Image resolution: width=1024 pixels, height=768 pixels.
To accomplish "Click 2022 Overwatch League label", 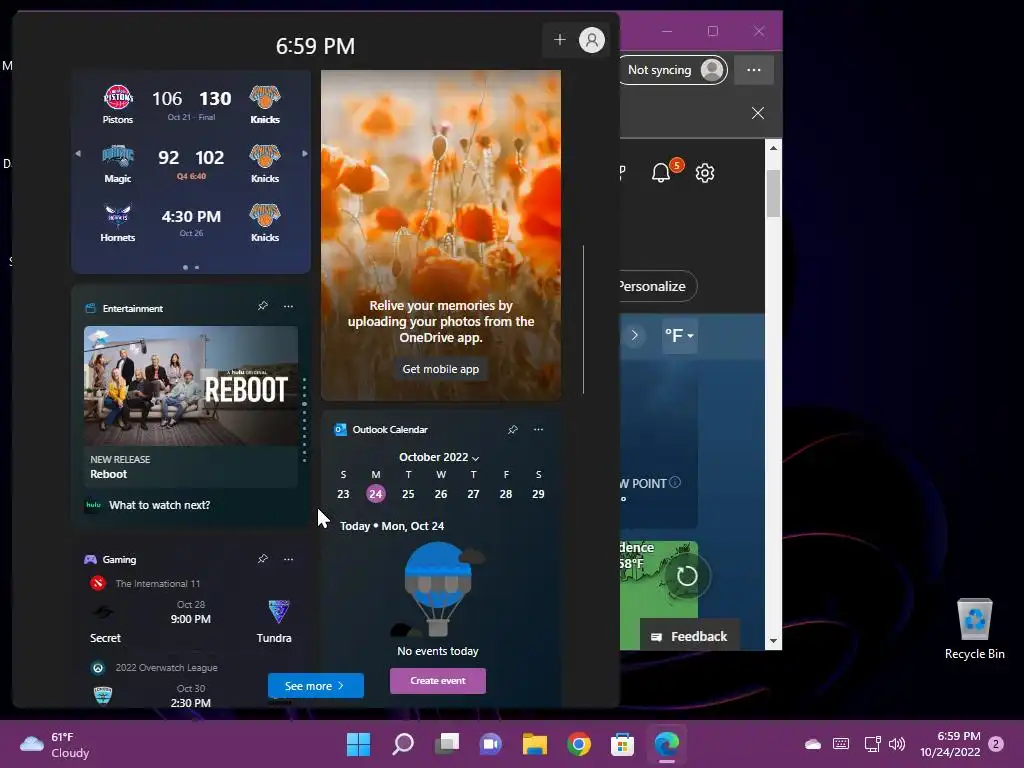I will click(167, 667).
